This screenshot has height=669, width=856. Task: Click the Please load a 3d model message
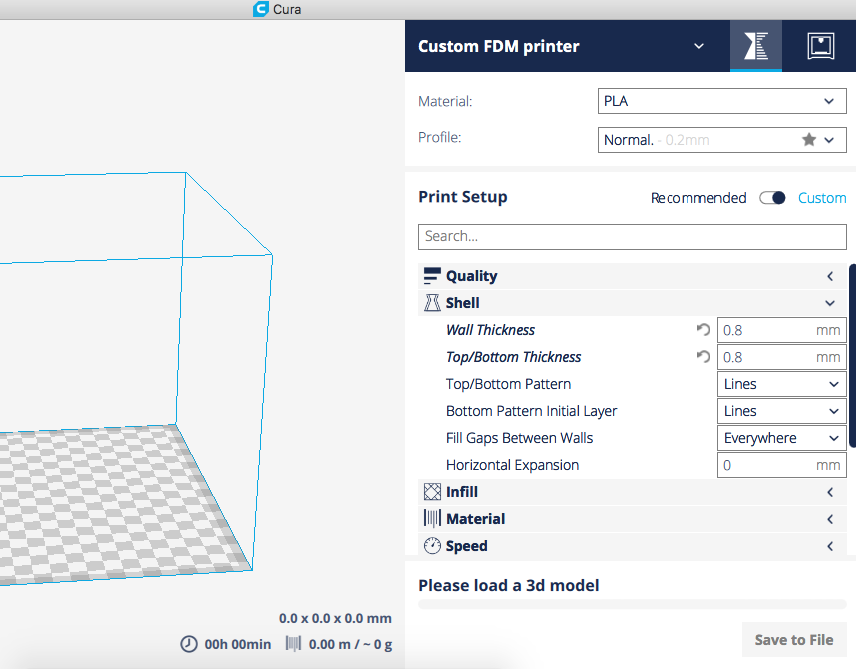coord(509,585)
